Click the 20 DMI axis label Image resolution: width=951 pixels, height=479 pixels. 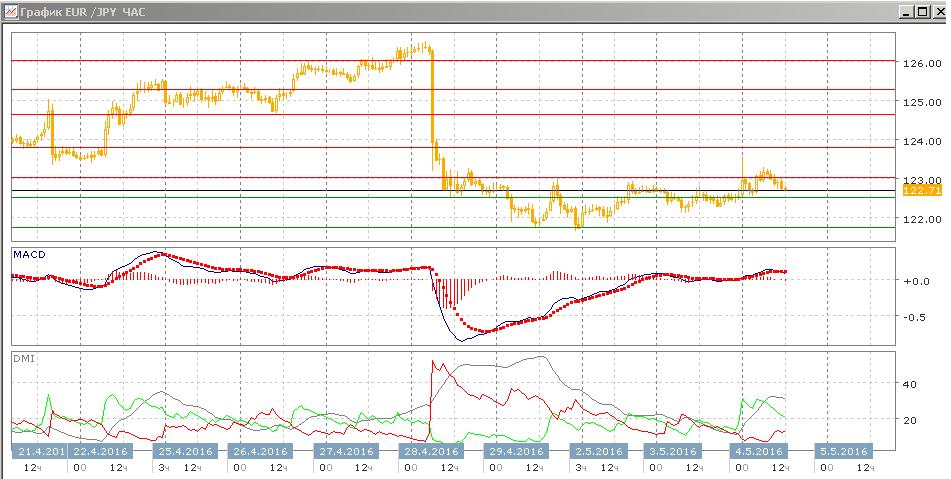910,420
